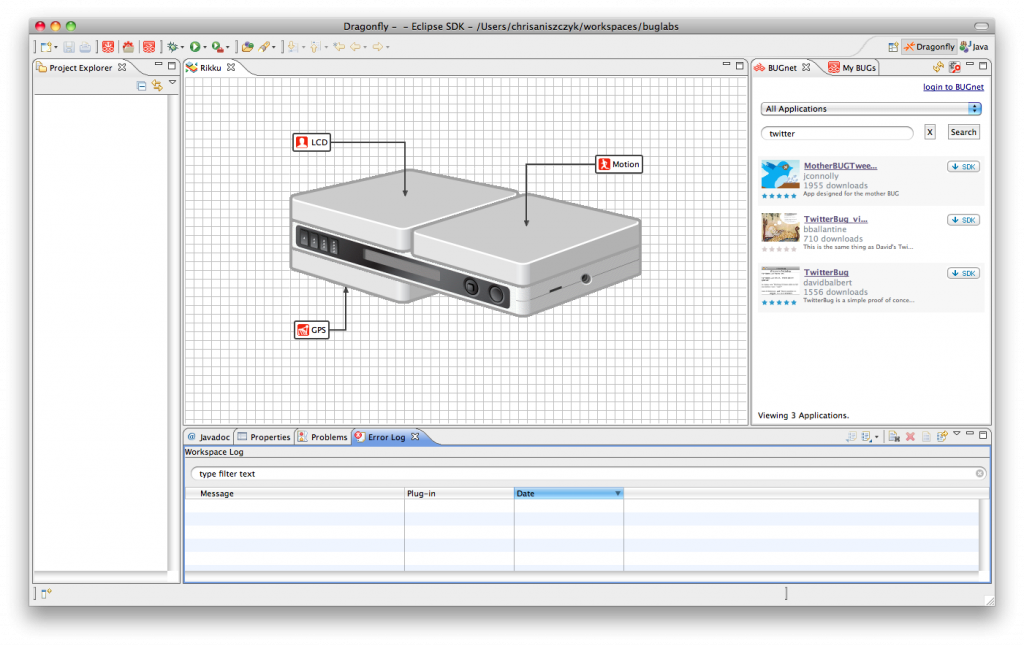The height and width of the screenshot is (646, 1024).
Task: Click the refresh icon in the BUGnet panel
Action: pyautogui.click(x=938, y=67)
